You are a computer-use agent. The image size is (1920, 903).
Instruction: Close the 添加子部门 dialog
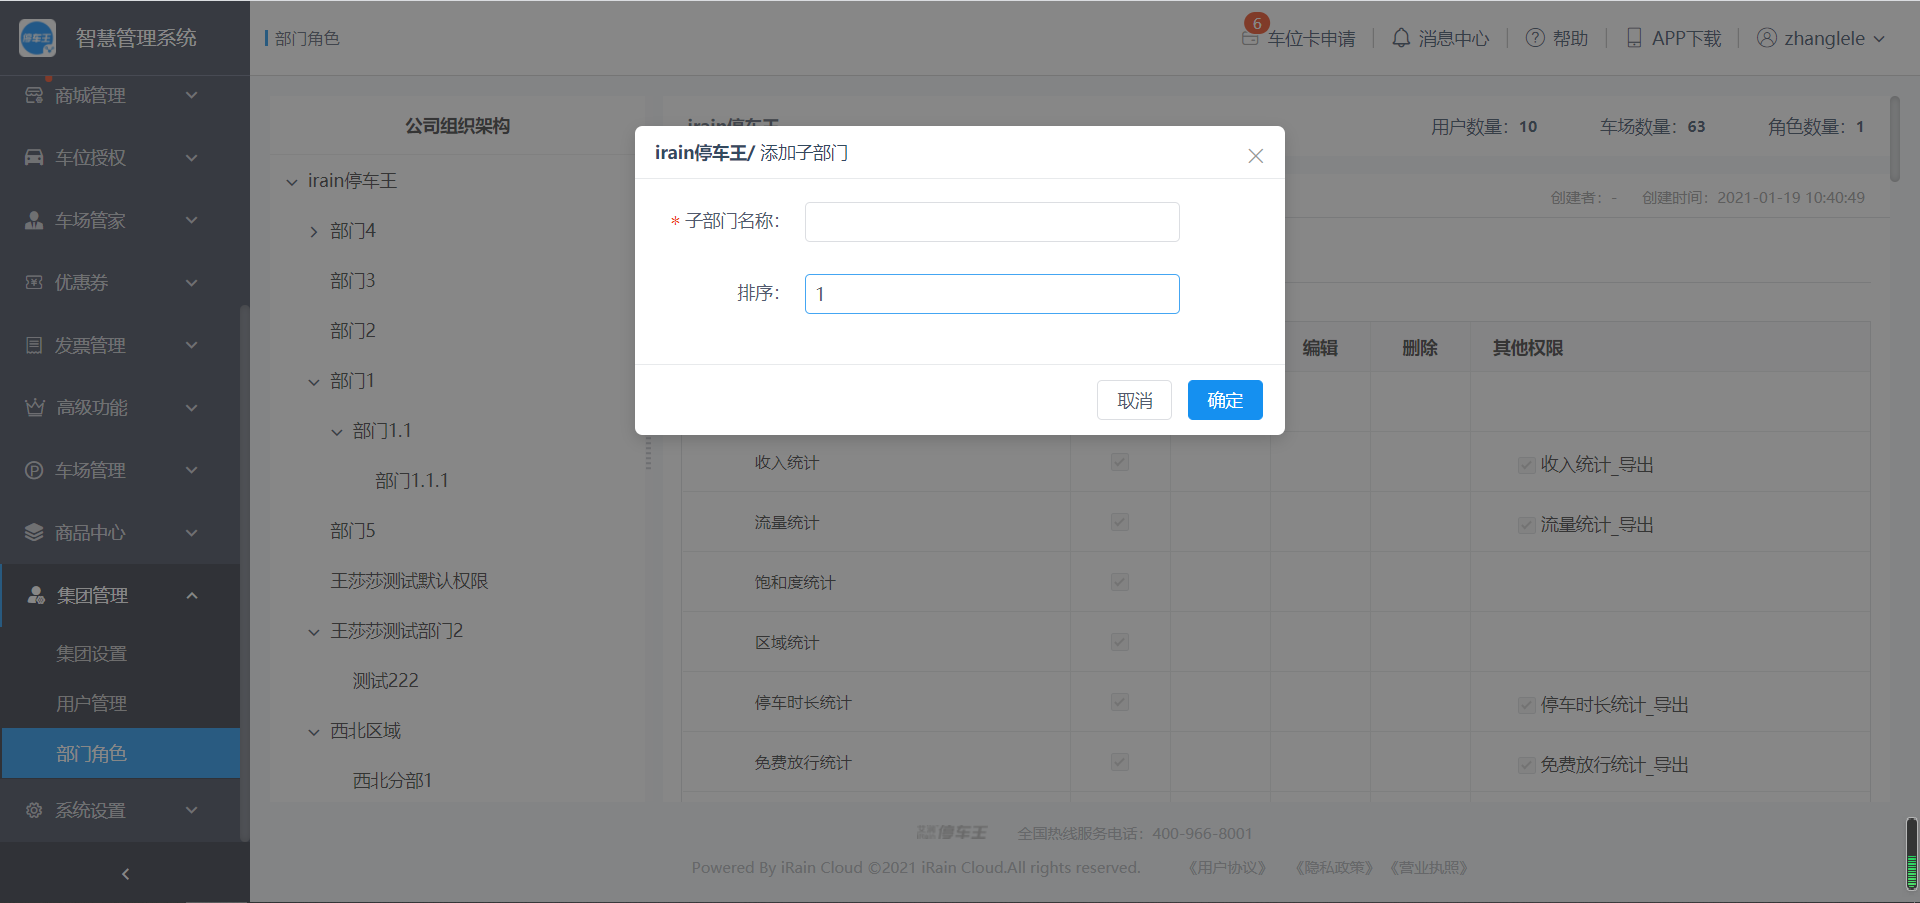point(1256,156)
